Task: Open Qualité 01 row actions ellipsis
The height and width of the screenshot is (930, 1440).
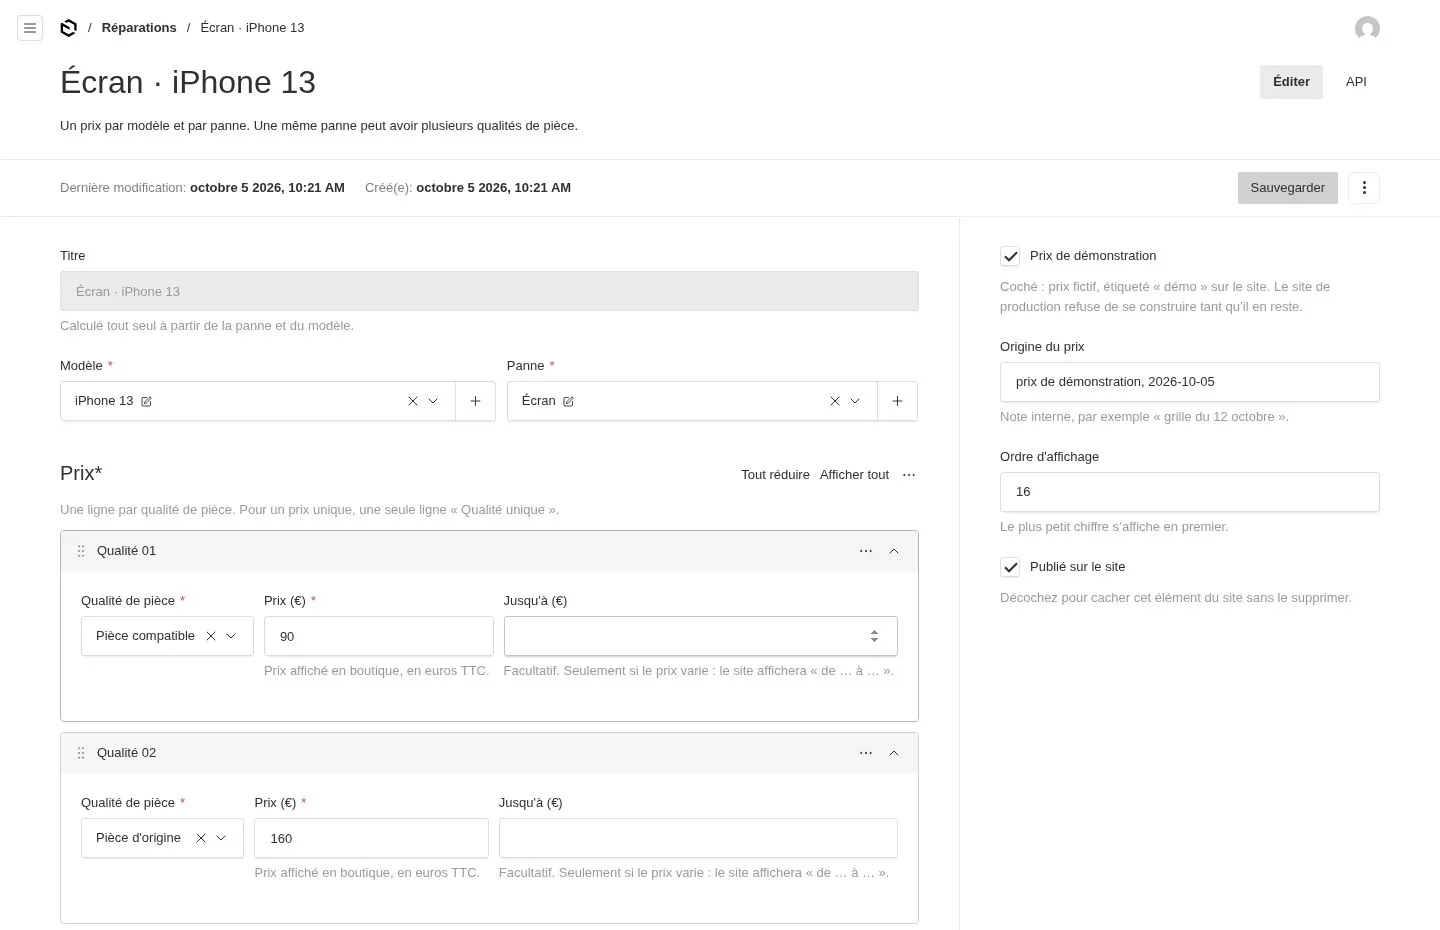Action: (x=866, y=551)
